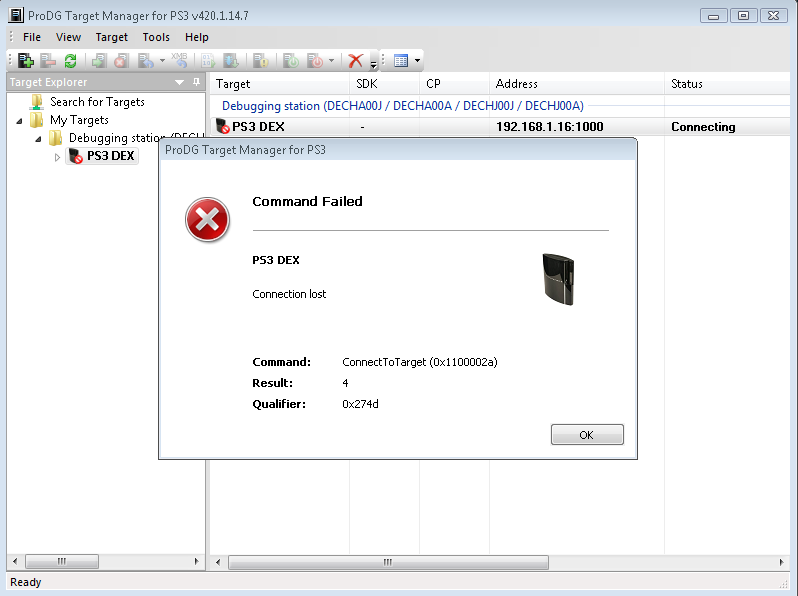Click the Connecting status cell
798x596 pixels.
pos(703,127)
